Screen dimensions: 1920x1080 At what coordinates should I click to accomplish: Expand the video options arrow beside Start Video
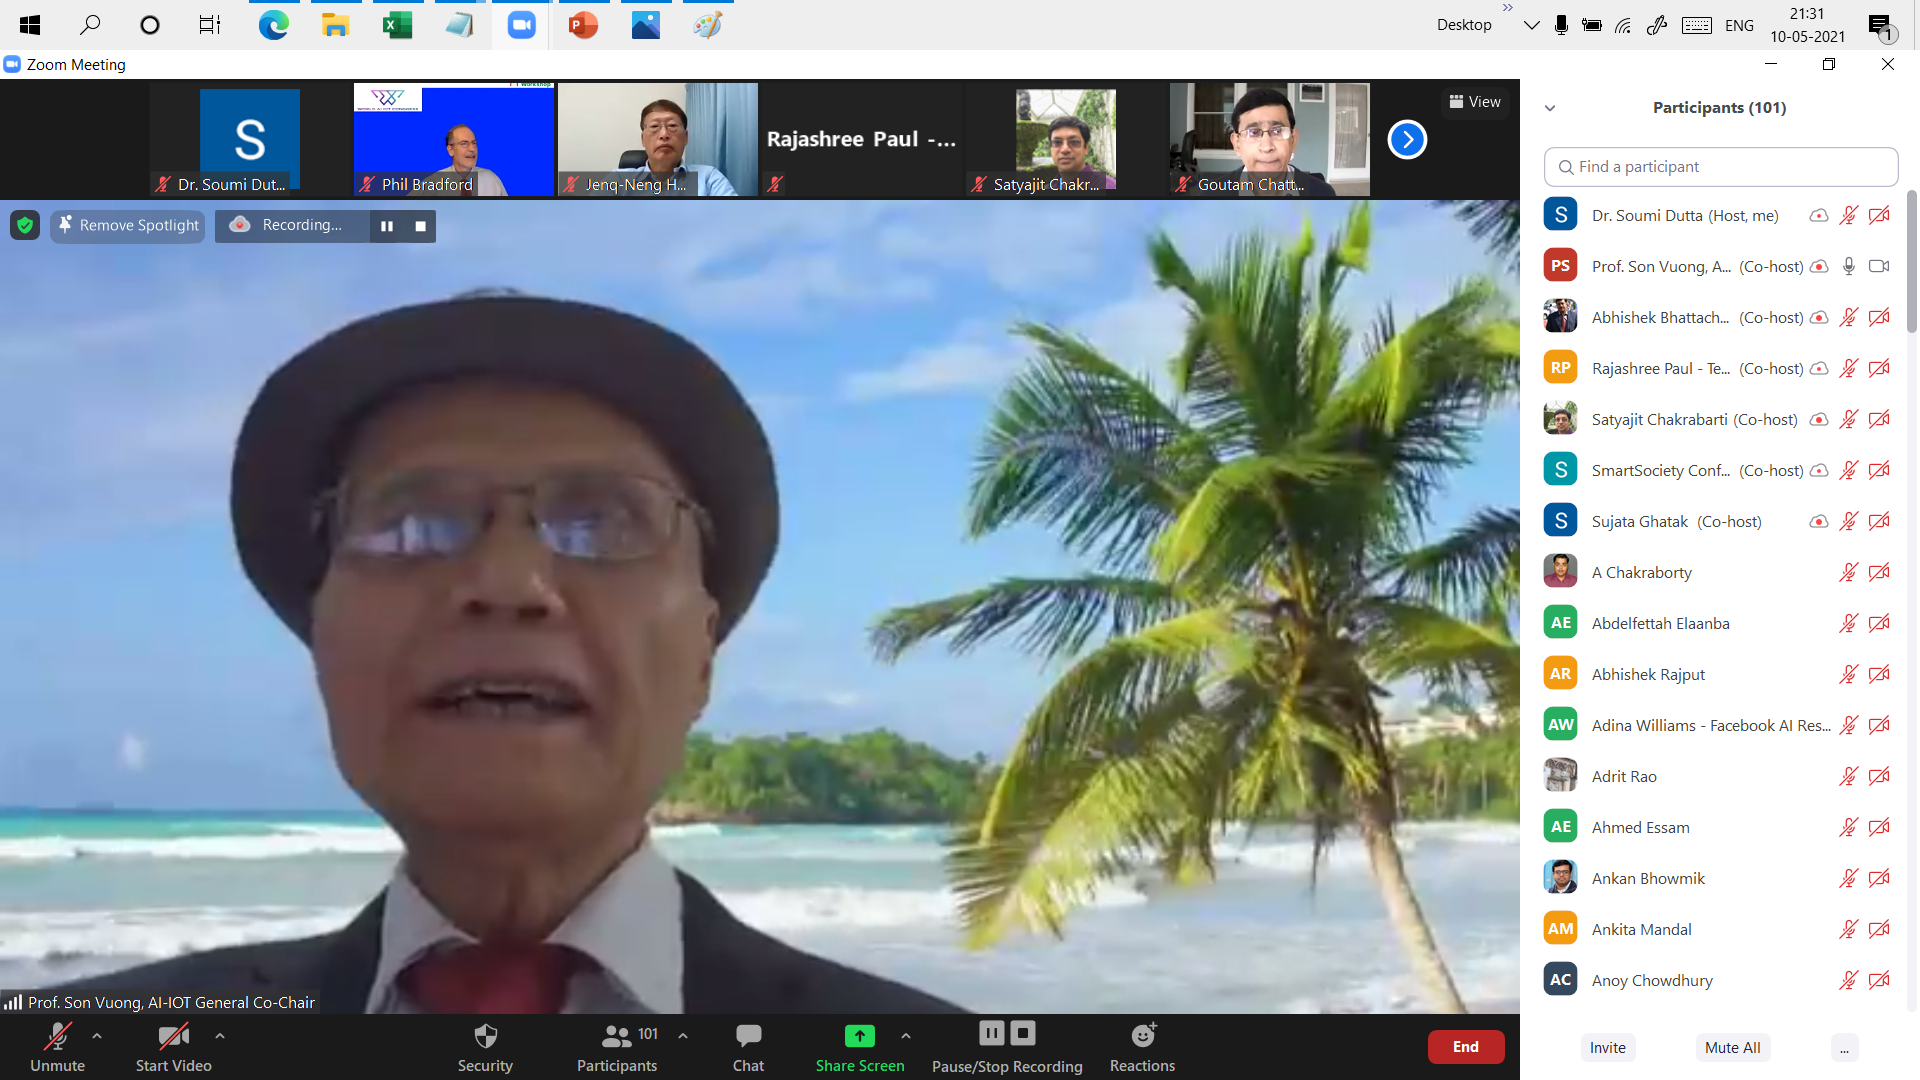coord(219,1036)
